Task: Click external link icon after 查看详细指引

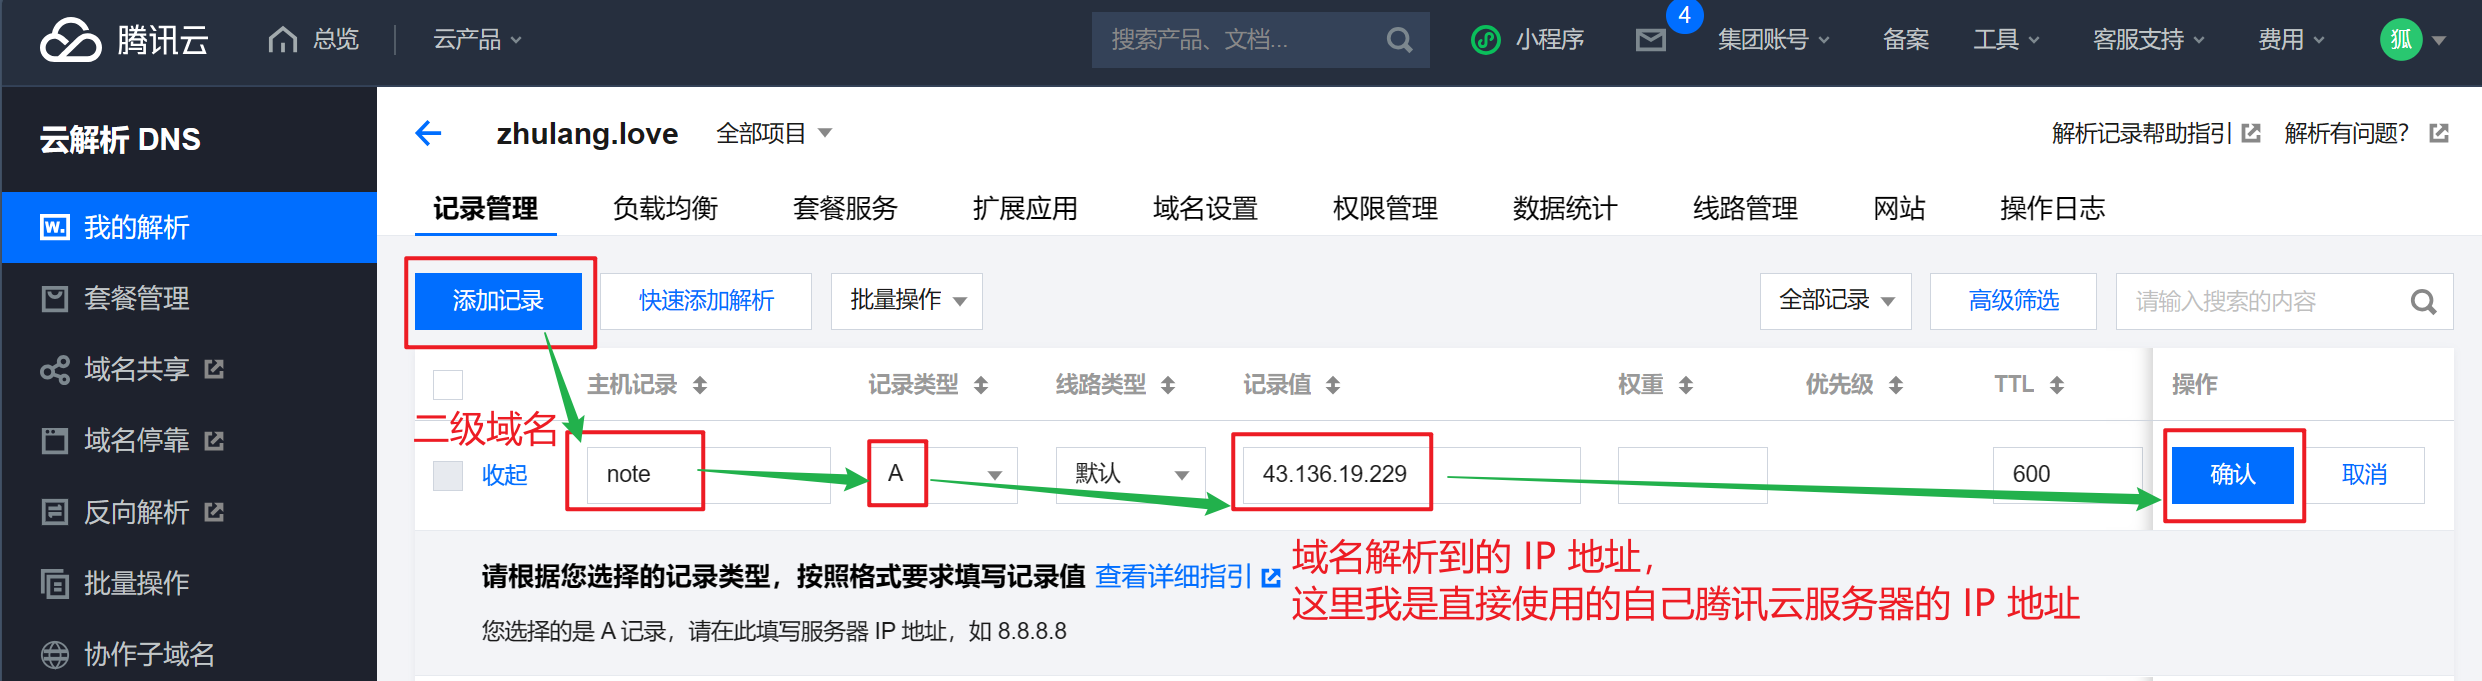Action: tap(1271, 577)
